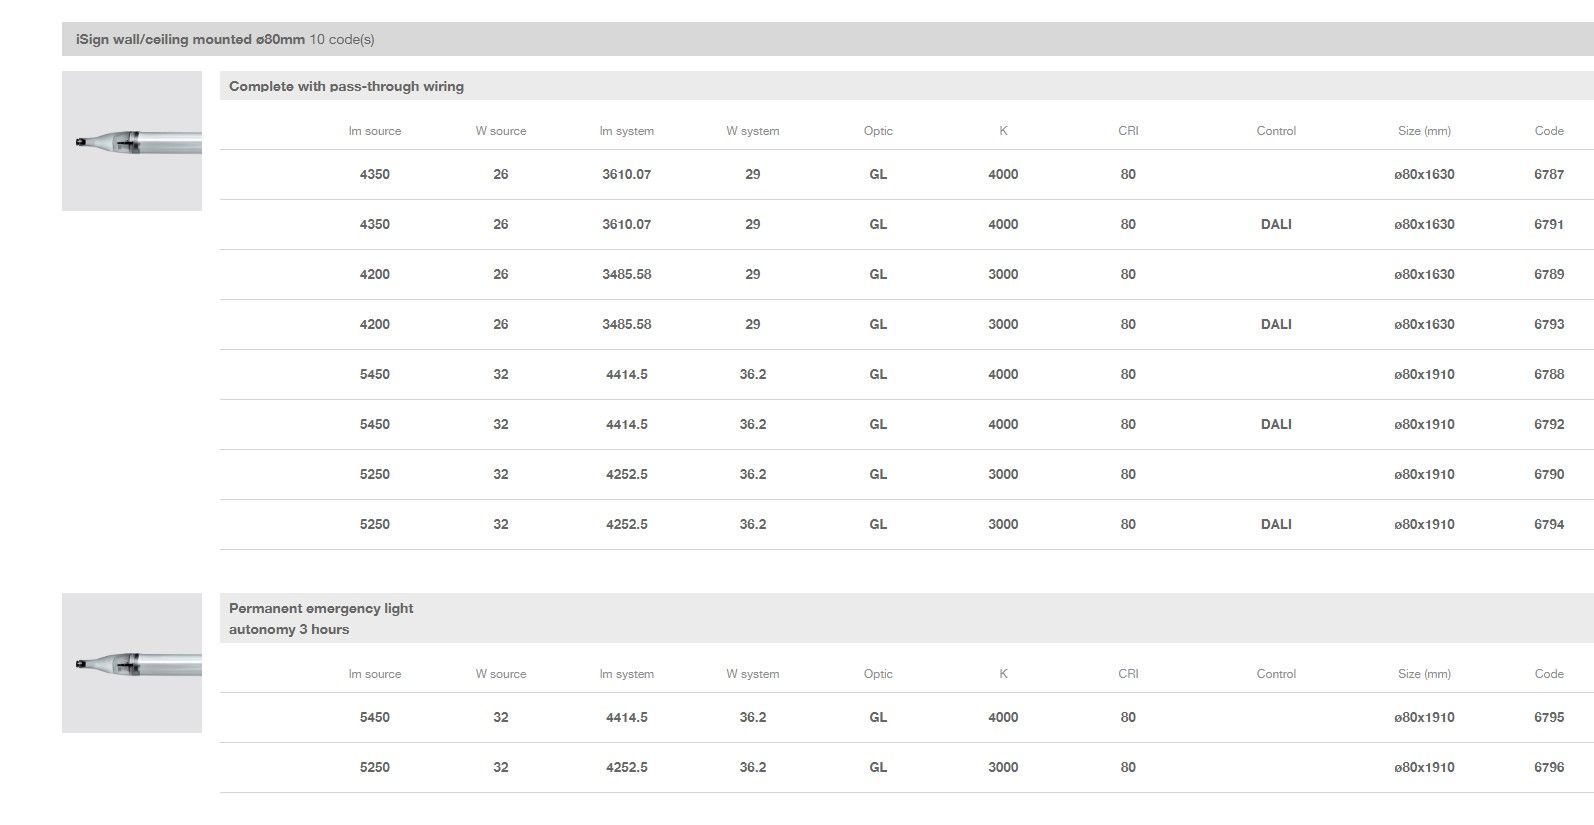Screen dimensions: 1594x825
Task: Click the permanent emergency light product thumbnail
Action: point(132,663)
